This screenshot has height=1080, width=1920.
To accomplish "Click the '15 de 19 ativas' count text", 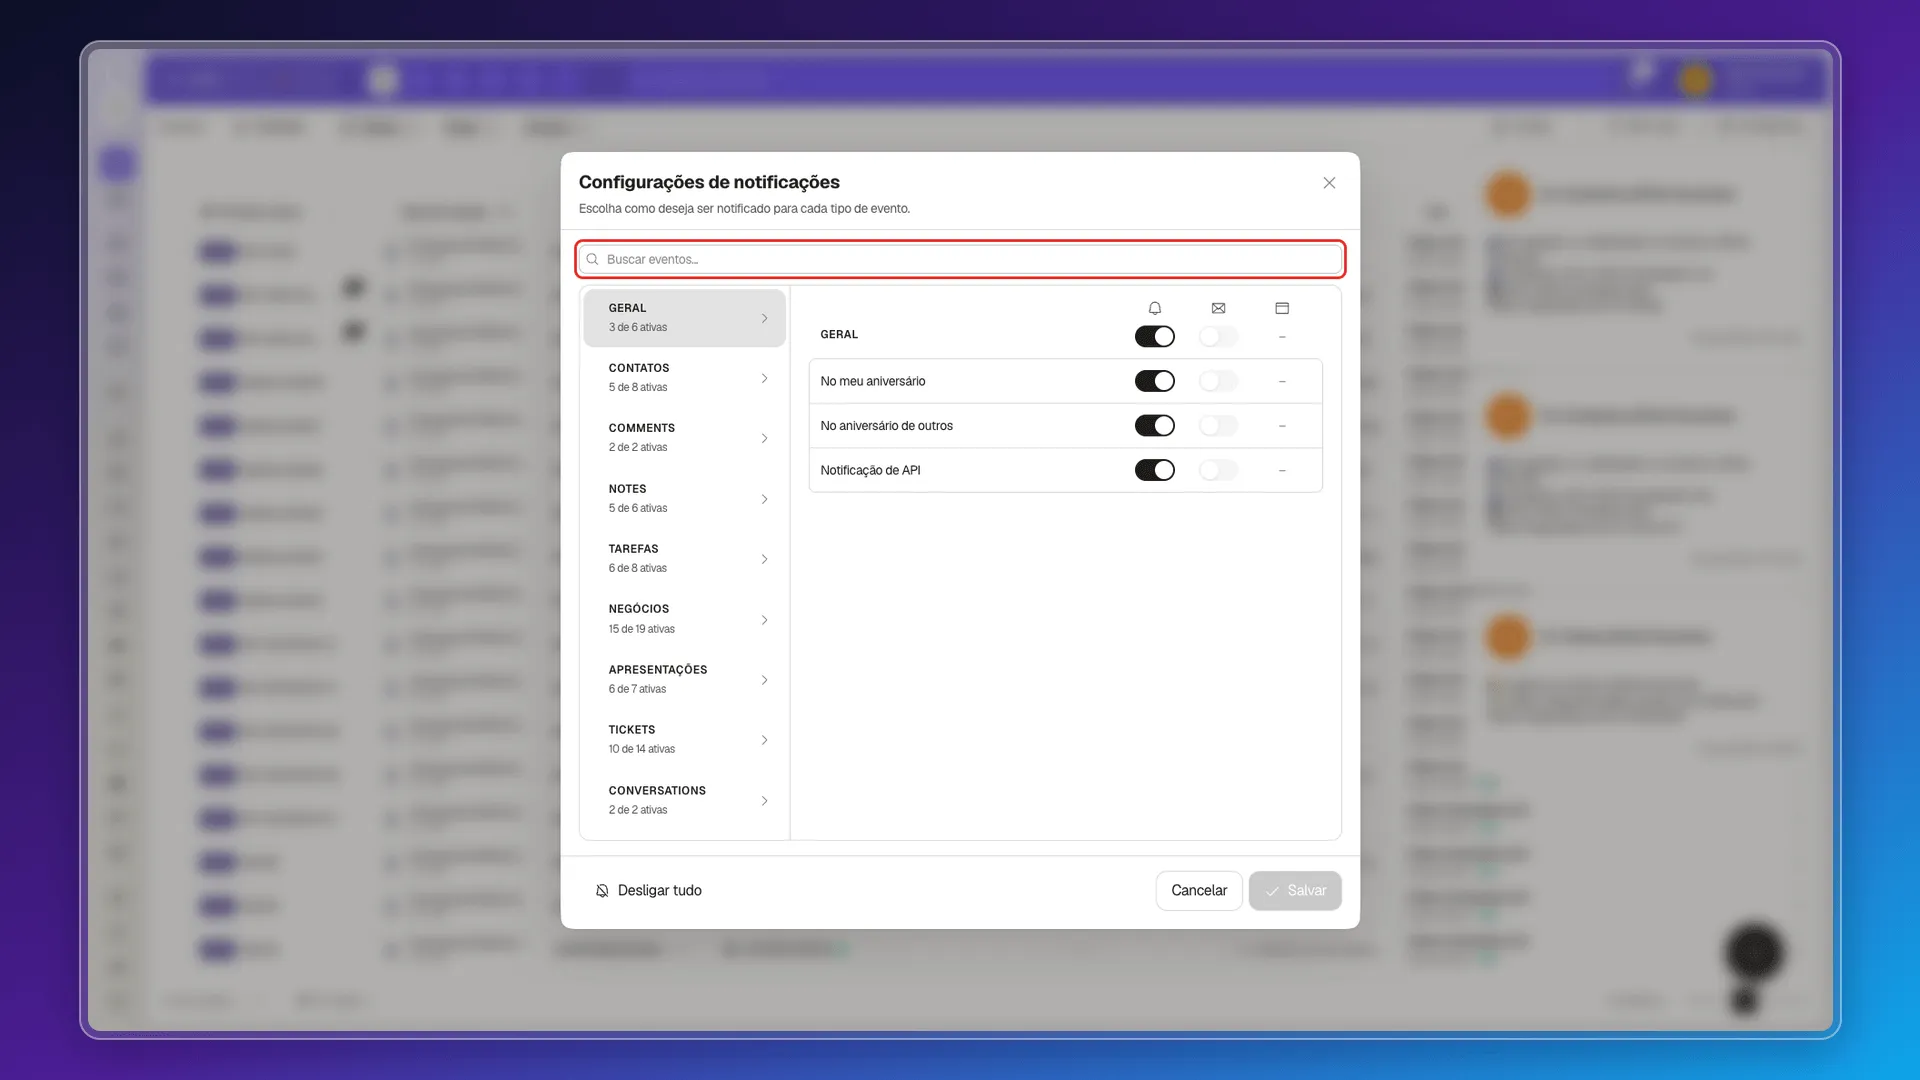I will [x=641, y=629].
